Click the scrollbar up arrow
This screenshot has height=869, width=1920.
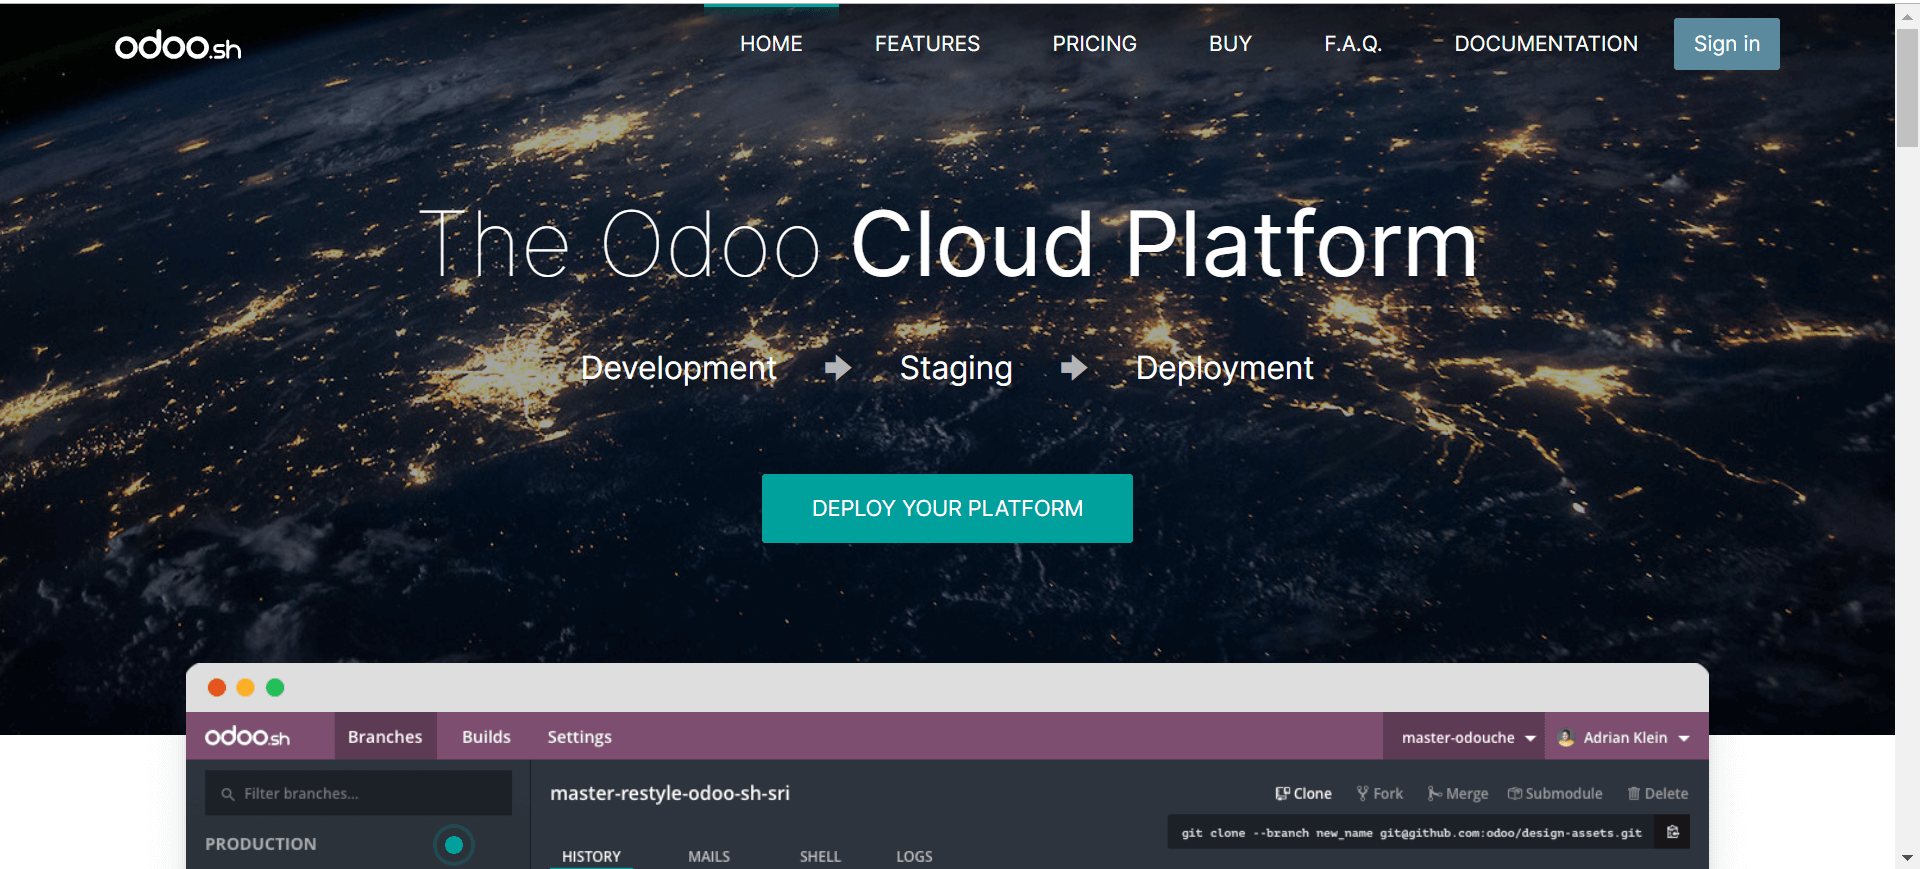(x=1907, y=15)
